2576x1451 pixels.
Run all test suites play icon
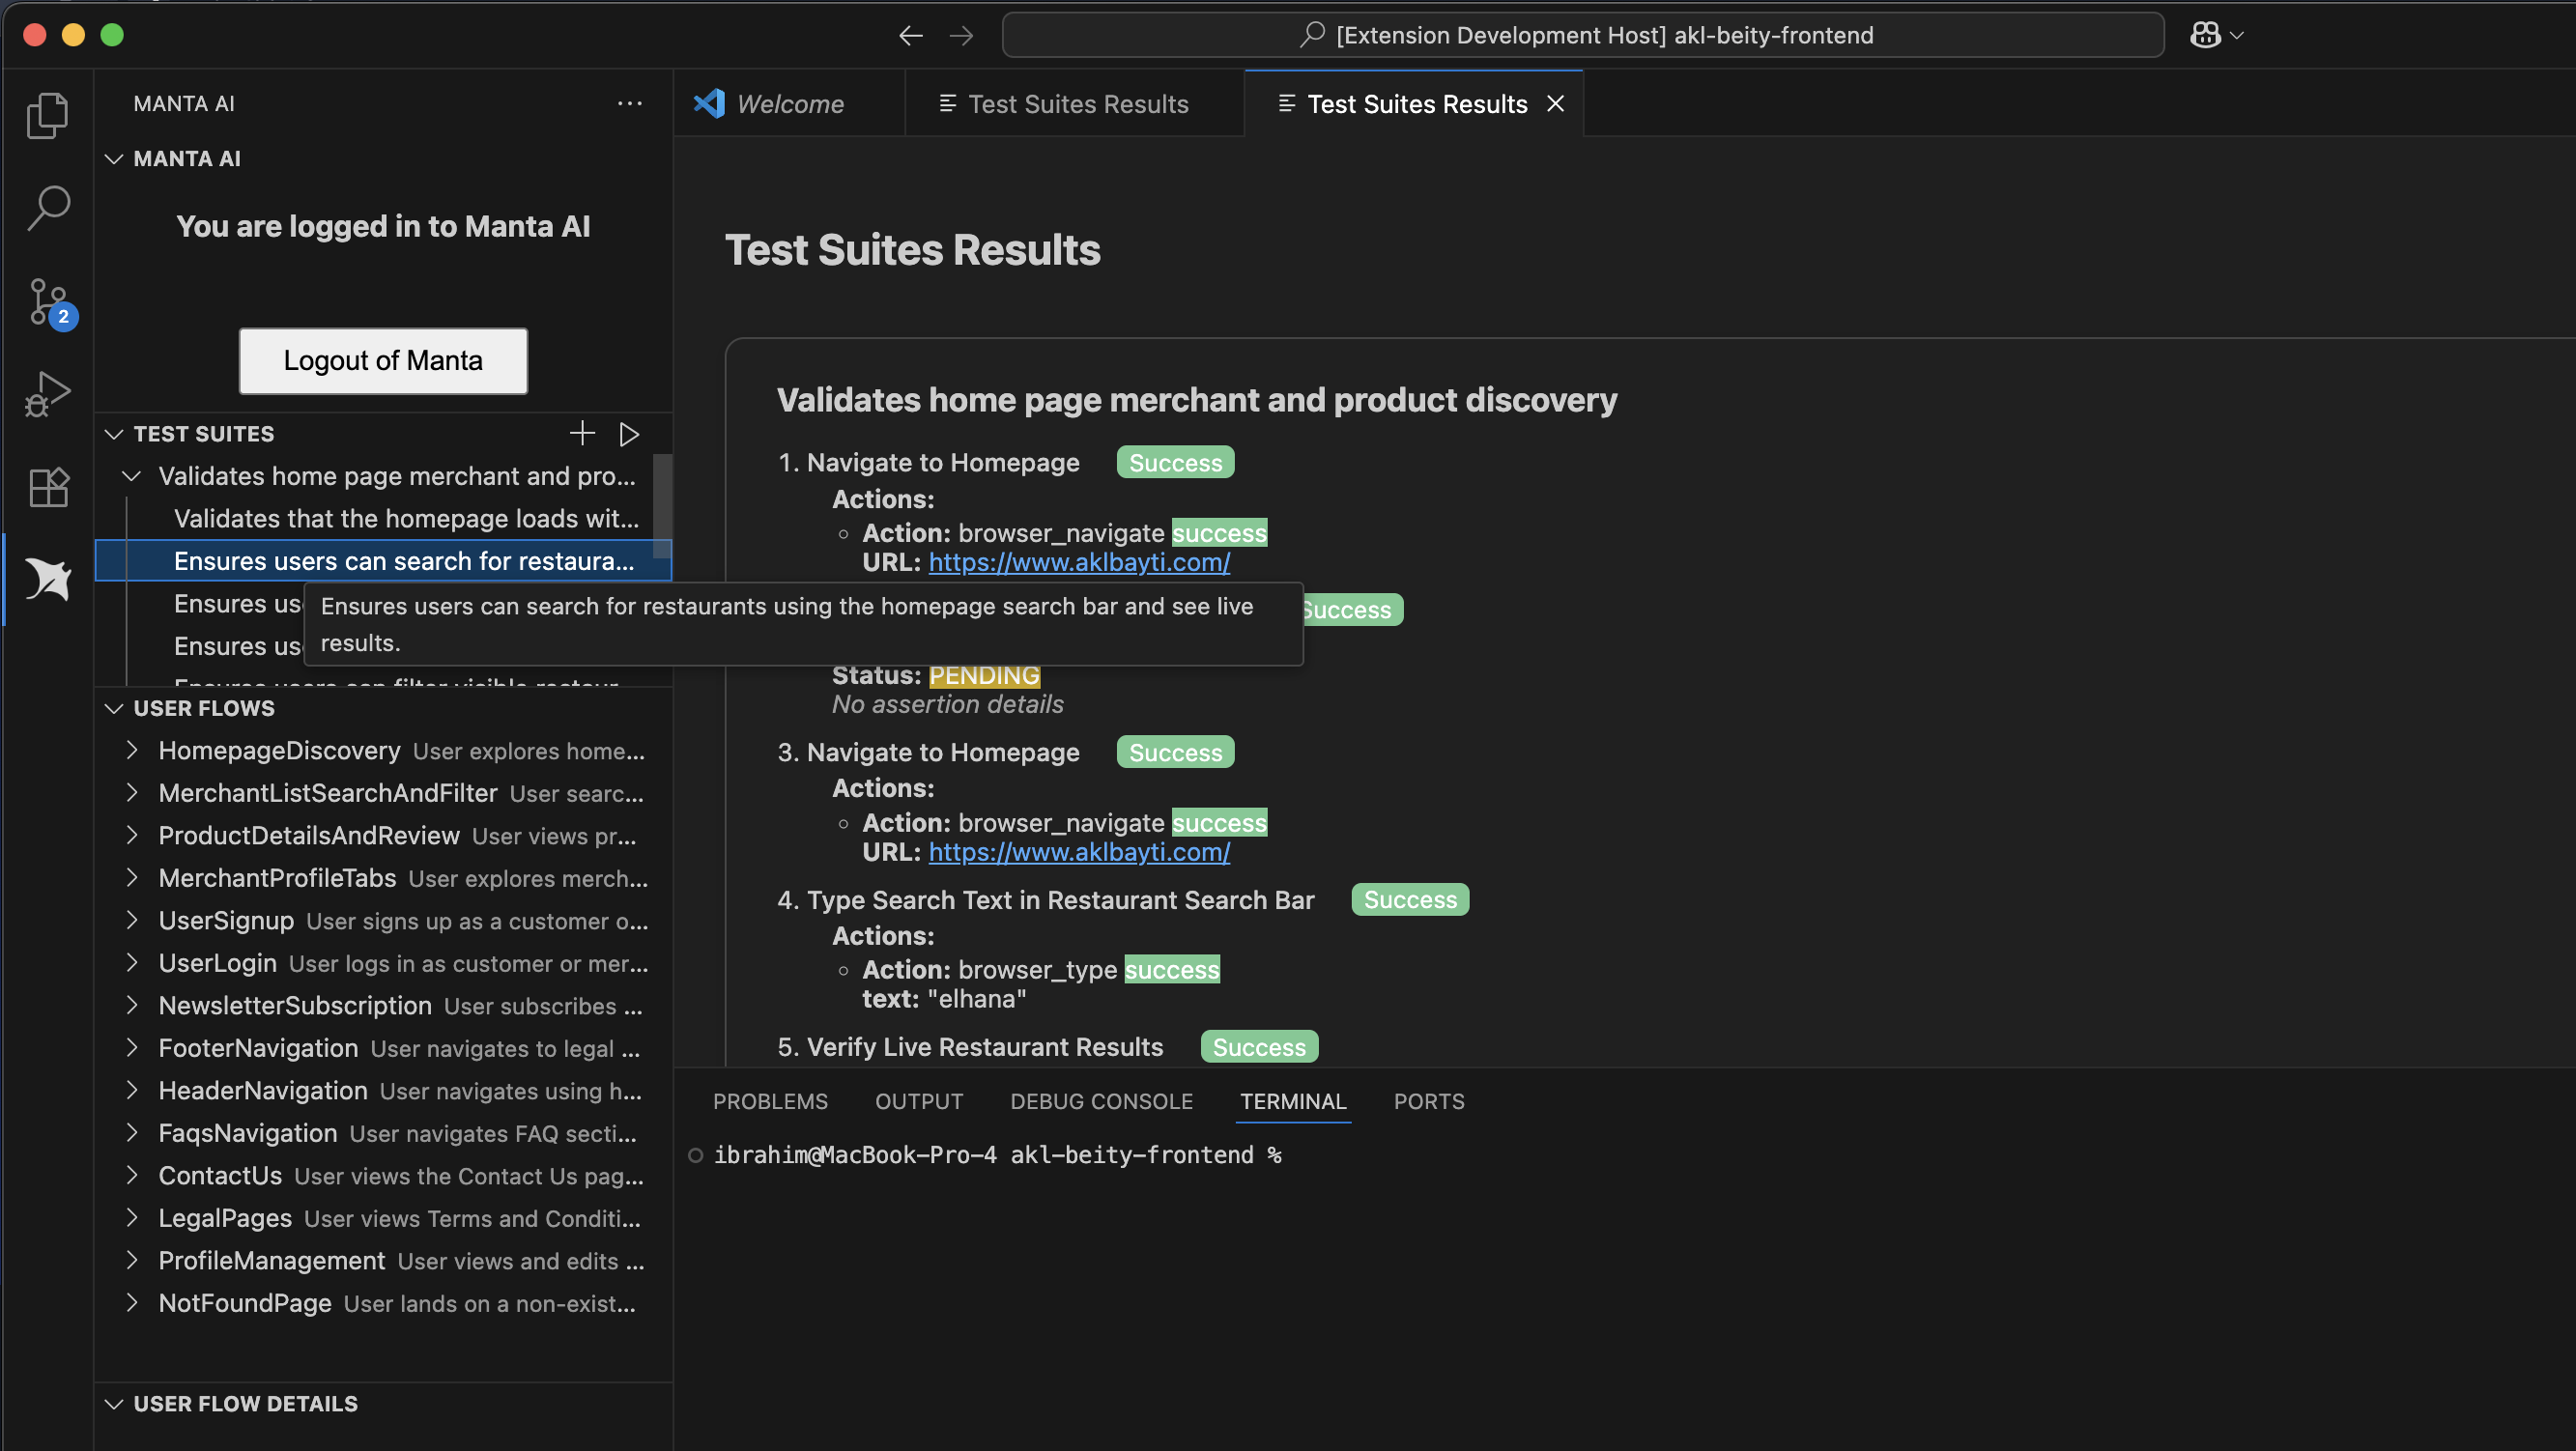pos(629,433)
